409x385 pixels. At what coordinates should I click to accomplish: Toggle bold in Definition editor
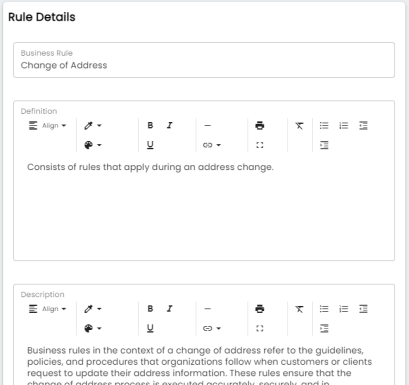[150, 126]
